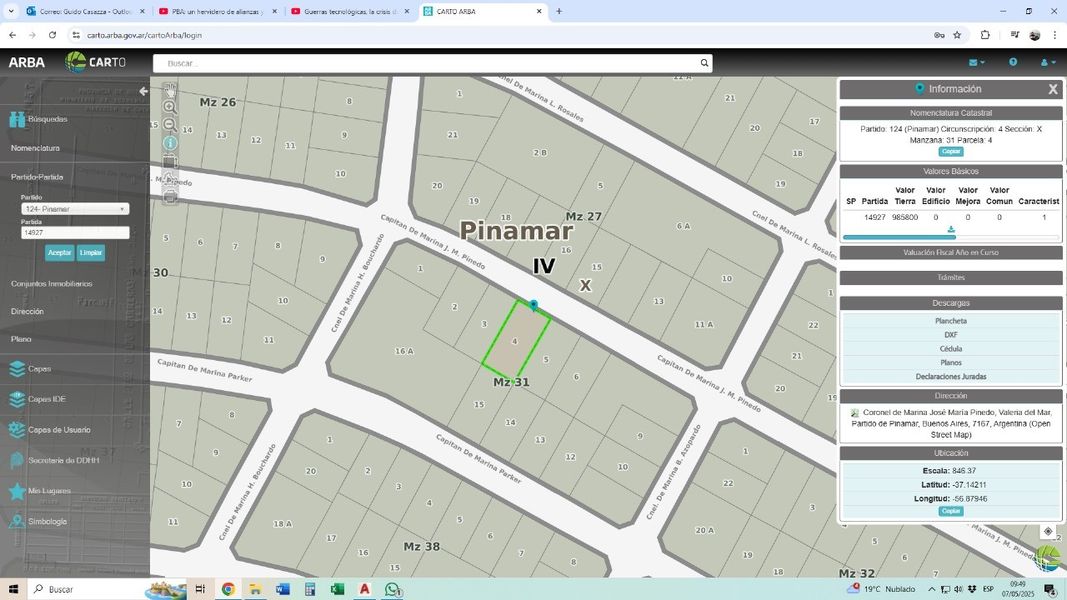Expand the browser tab search dropdown
1067x600 pixels.
point(11,12)
